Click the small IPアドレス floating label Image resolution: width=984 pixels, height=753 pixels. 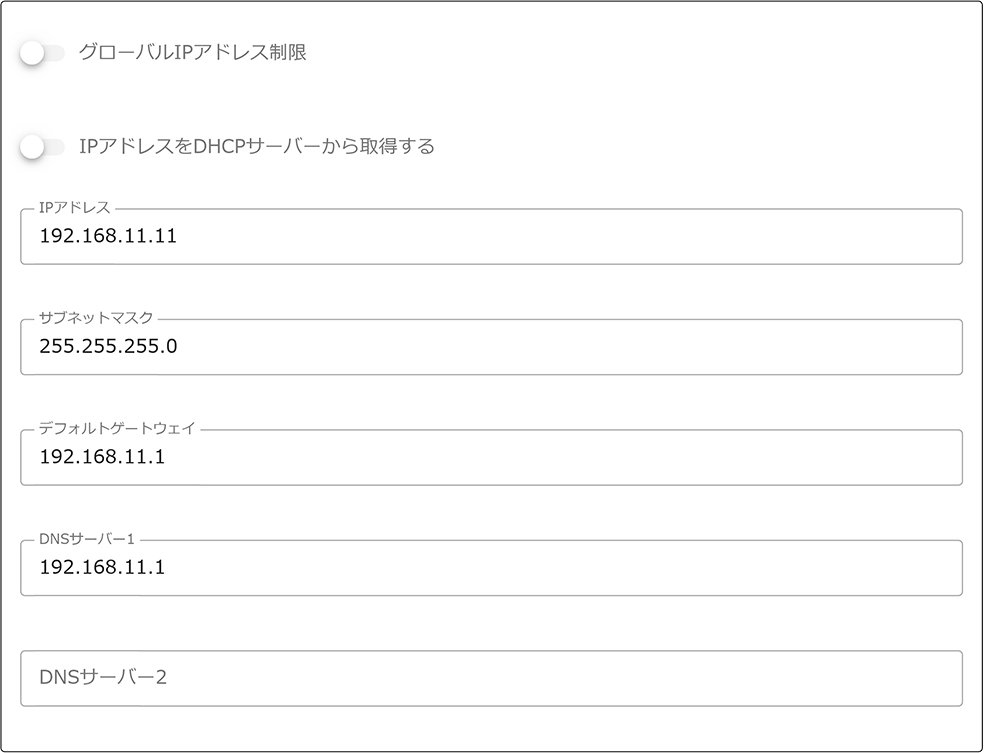(x=74, y=208)
